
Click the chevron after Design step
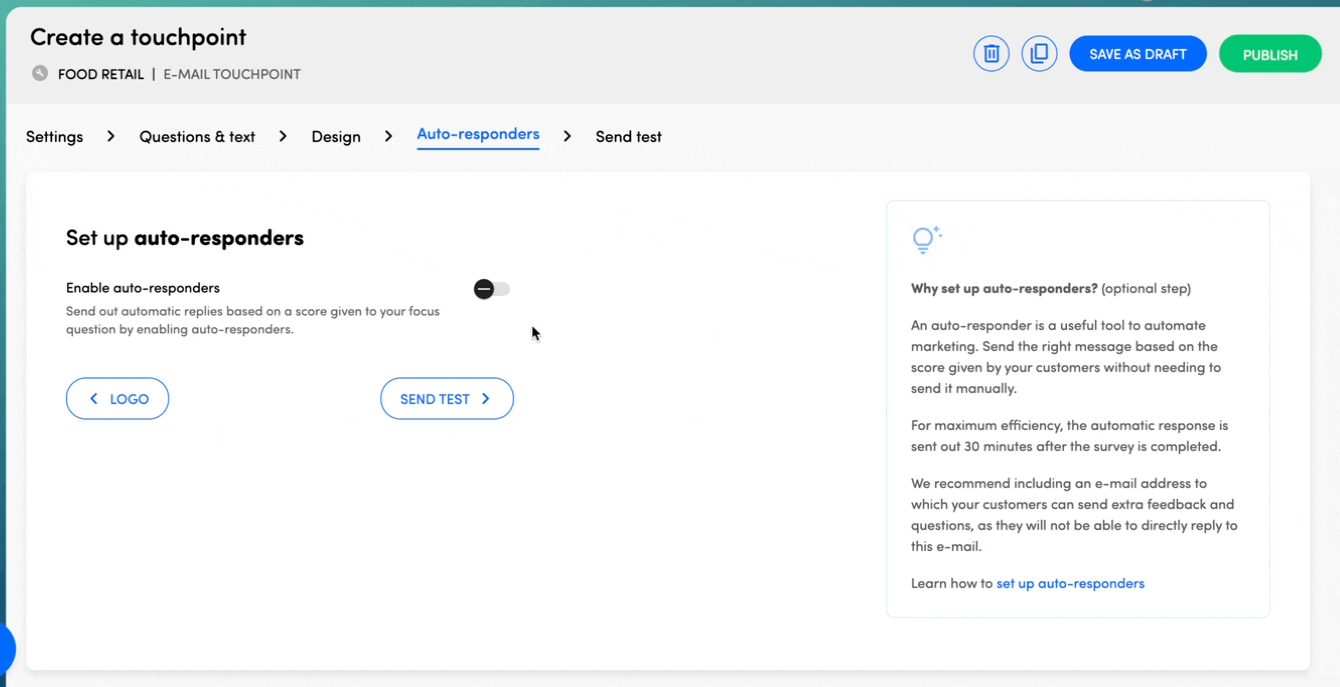point(389,136)
